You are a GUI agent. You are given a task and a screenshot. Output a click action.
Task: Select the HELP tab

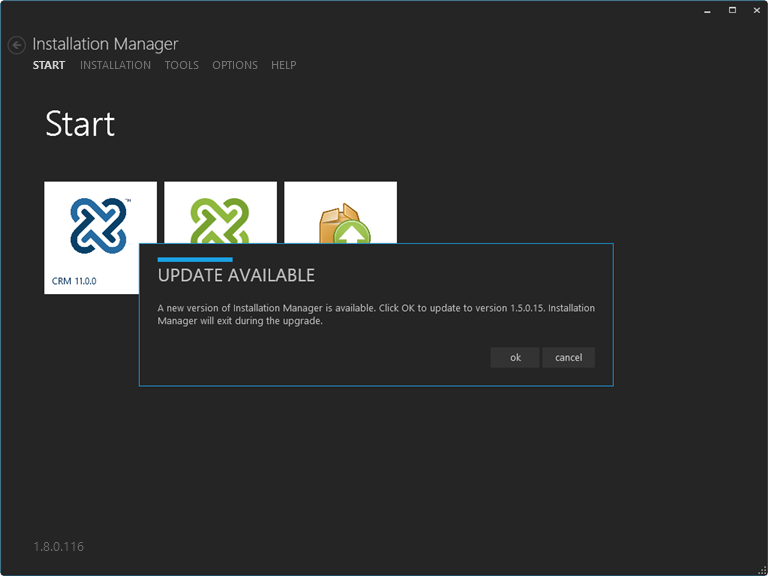(x=284, y=65)
